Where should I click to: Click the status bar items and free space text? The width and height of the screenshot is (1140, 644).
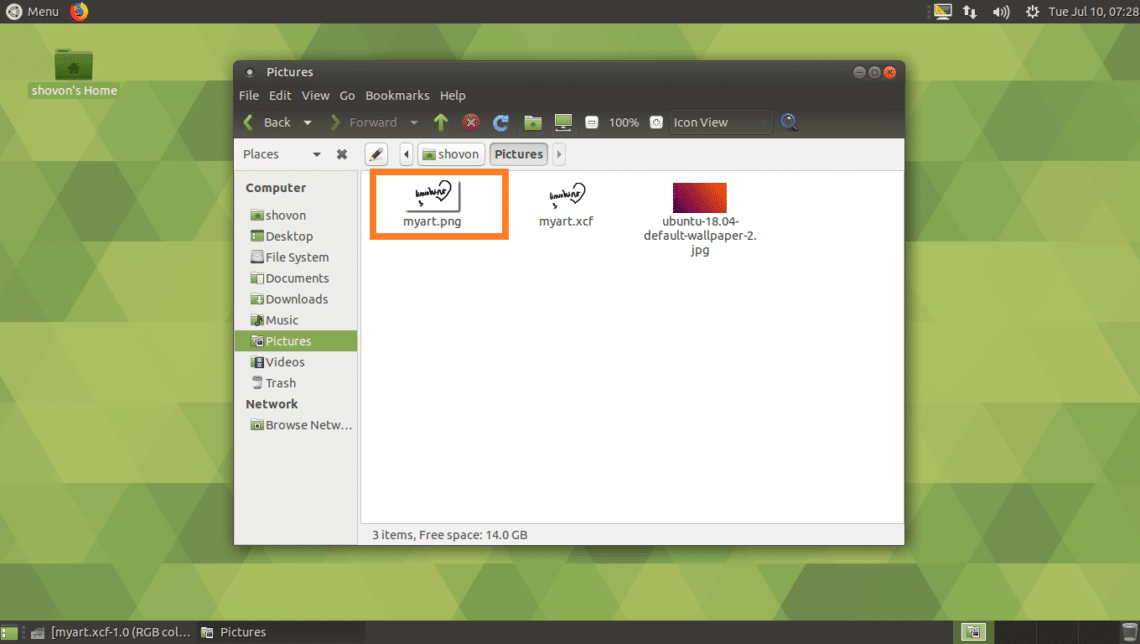450,535
